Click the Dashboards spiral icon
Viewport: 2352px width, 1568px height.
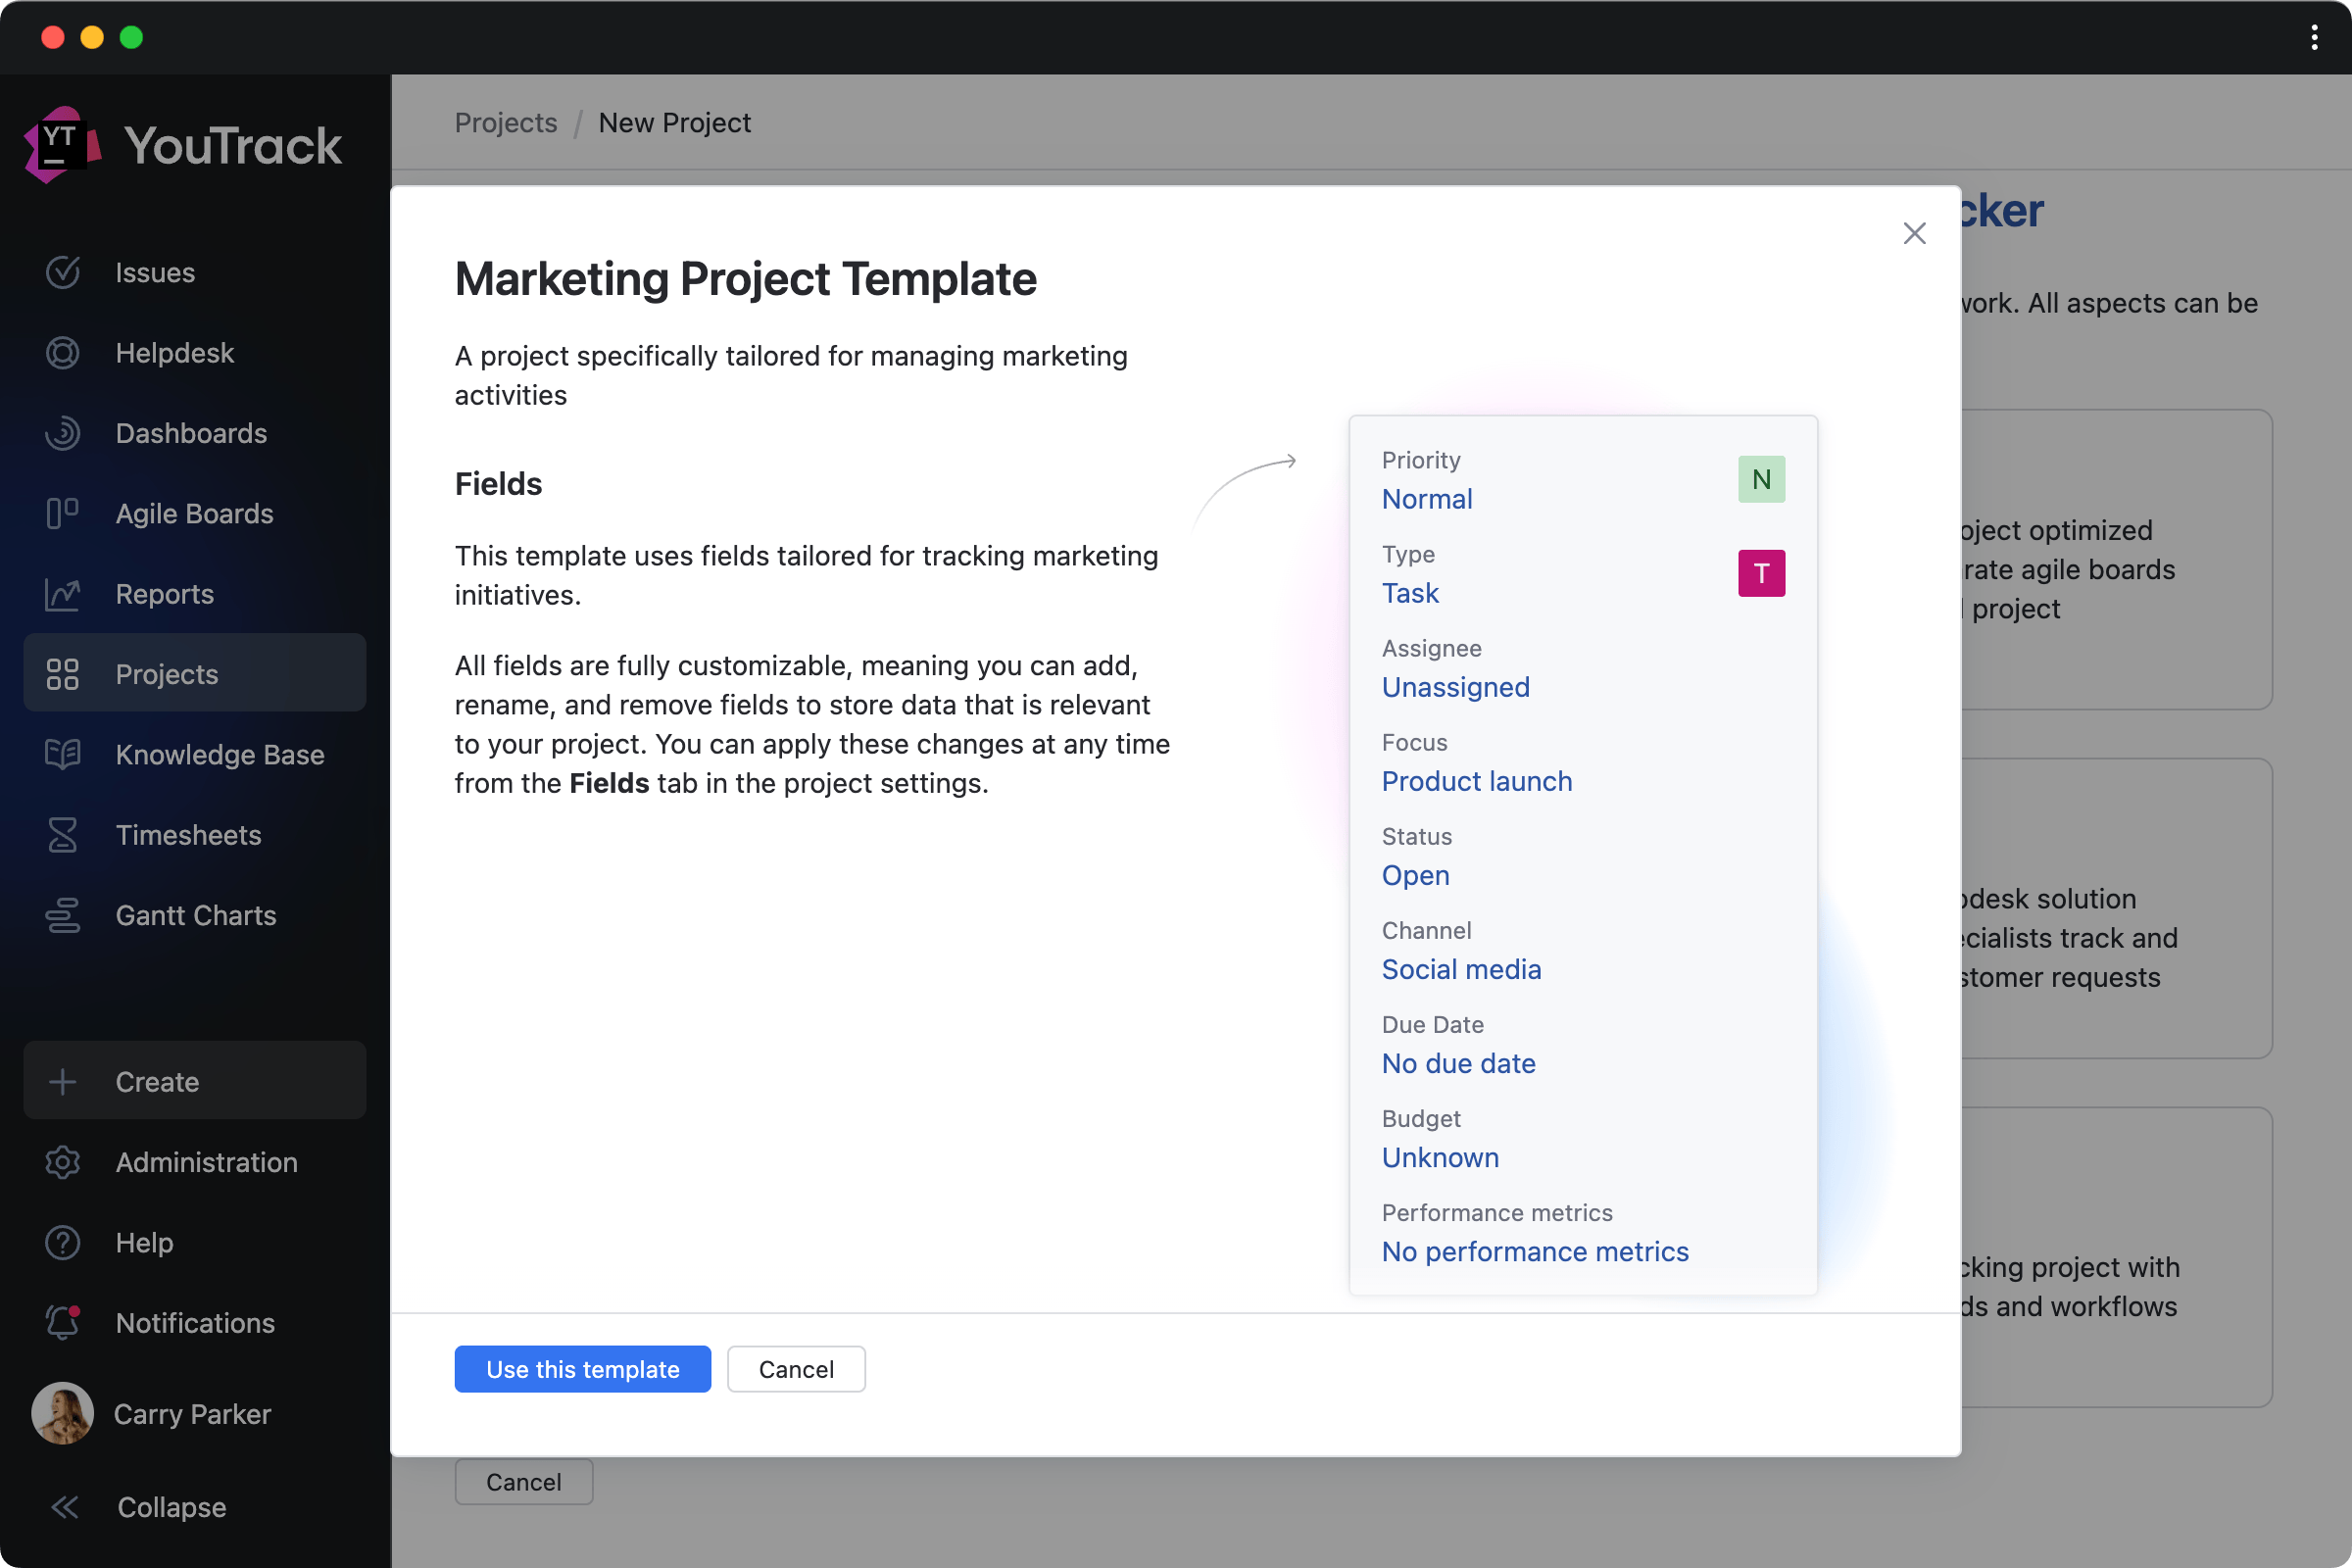62,433
